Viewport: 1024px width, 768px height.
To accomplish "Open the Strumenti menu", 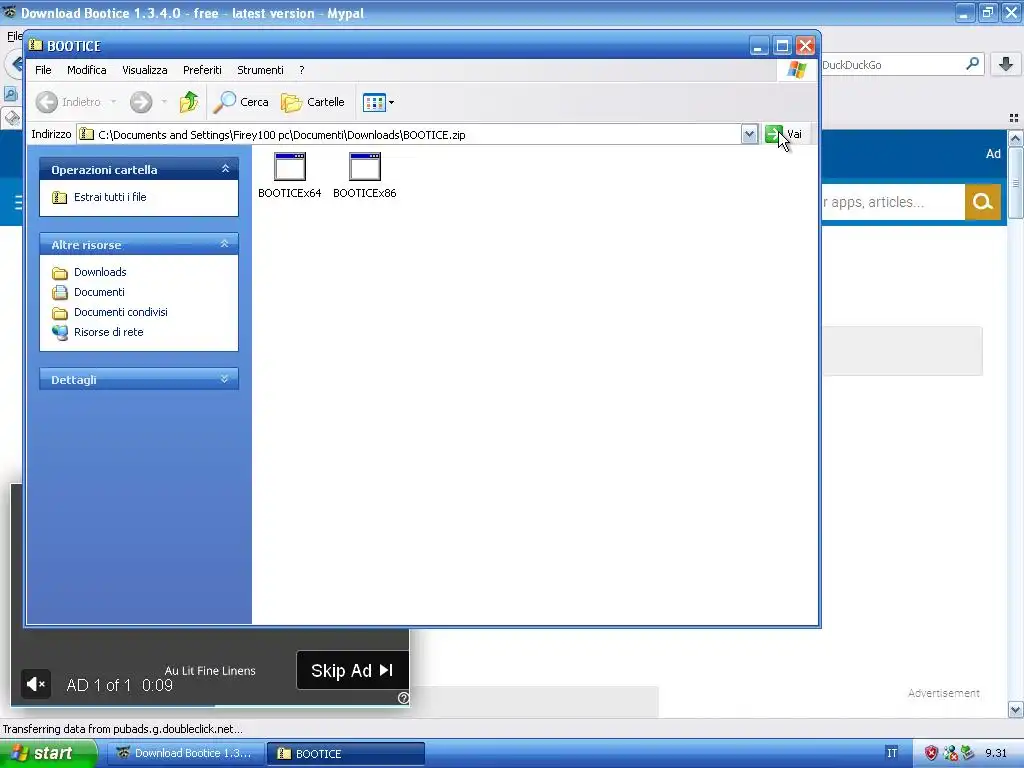I will 260,70.
